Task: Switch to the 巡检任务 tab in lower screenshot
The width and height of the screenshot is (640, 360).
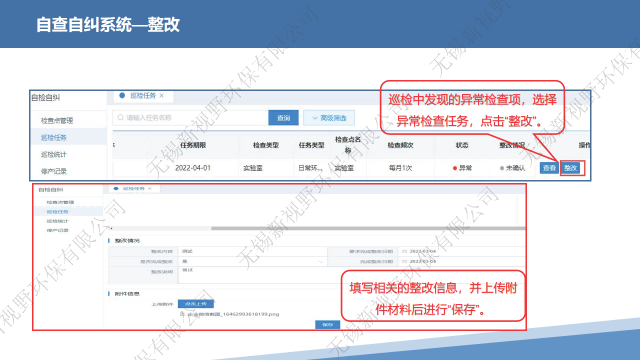Action: (x=133, y=189)
